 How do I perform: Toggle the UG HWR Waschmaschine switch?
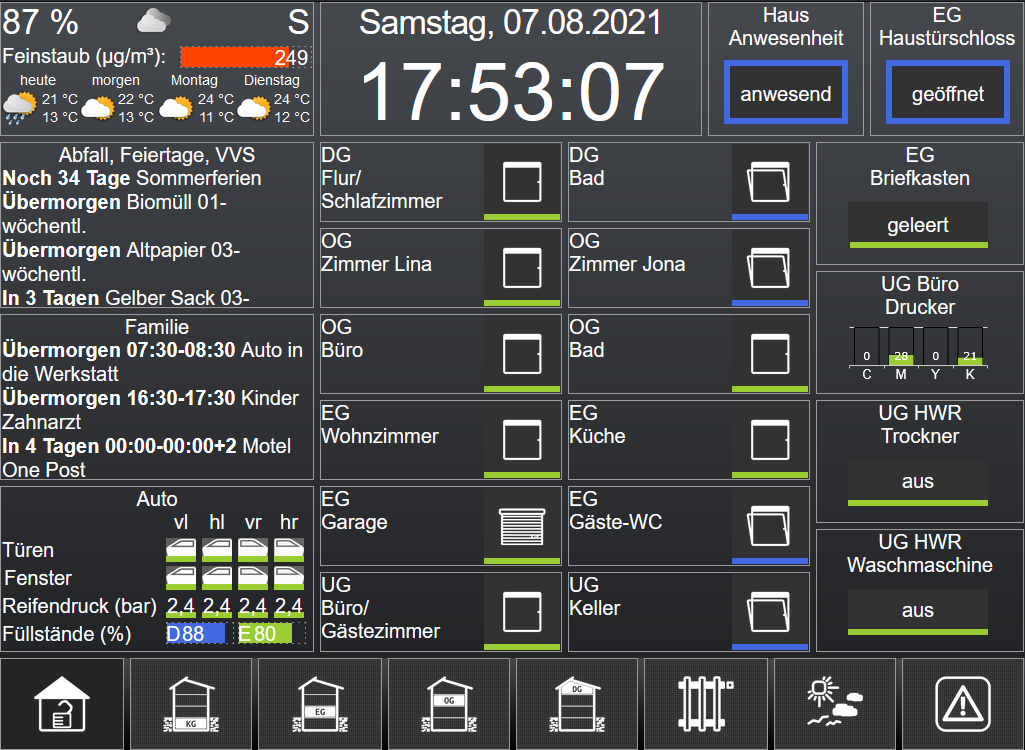coord(917,610)
